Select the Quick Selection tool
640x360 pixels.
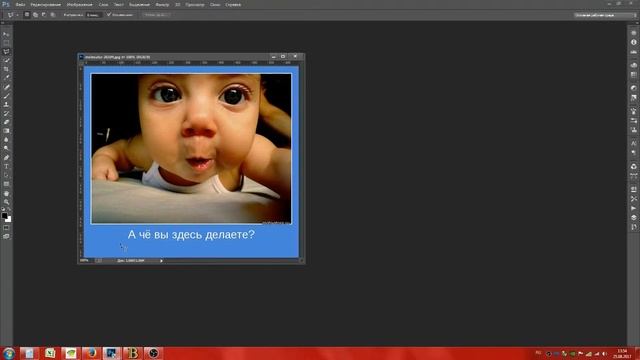(x=6, y=60)
